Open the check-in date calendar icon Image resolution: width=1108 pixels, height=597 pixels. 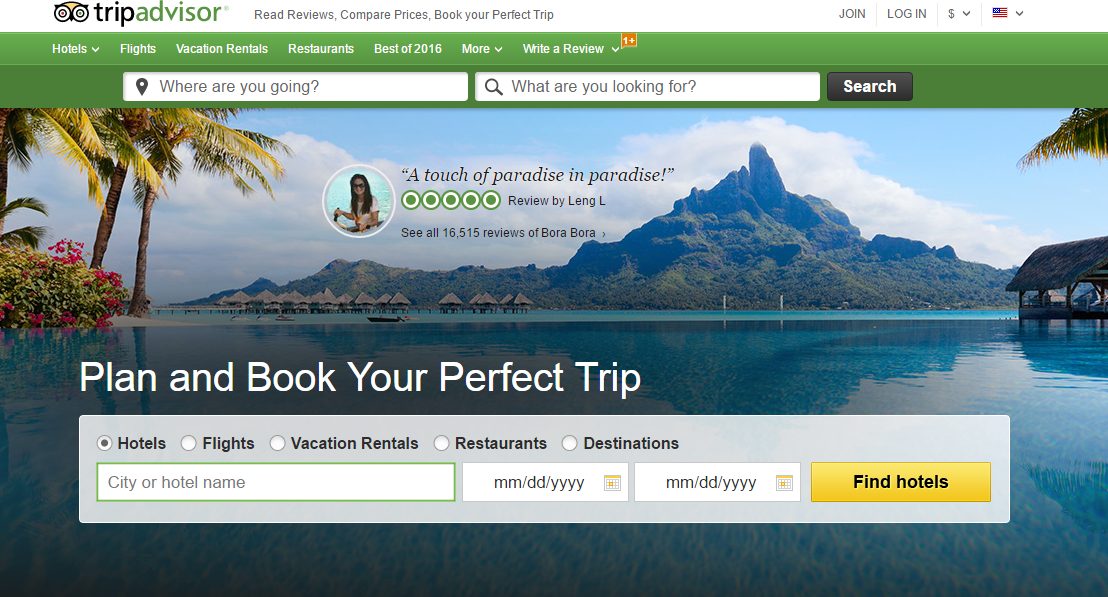point(612,483)
